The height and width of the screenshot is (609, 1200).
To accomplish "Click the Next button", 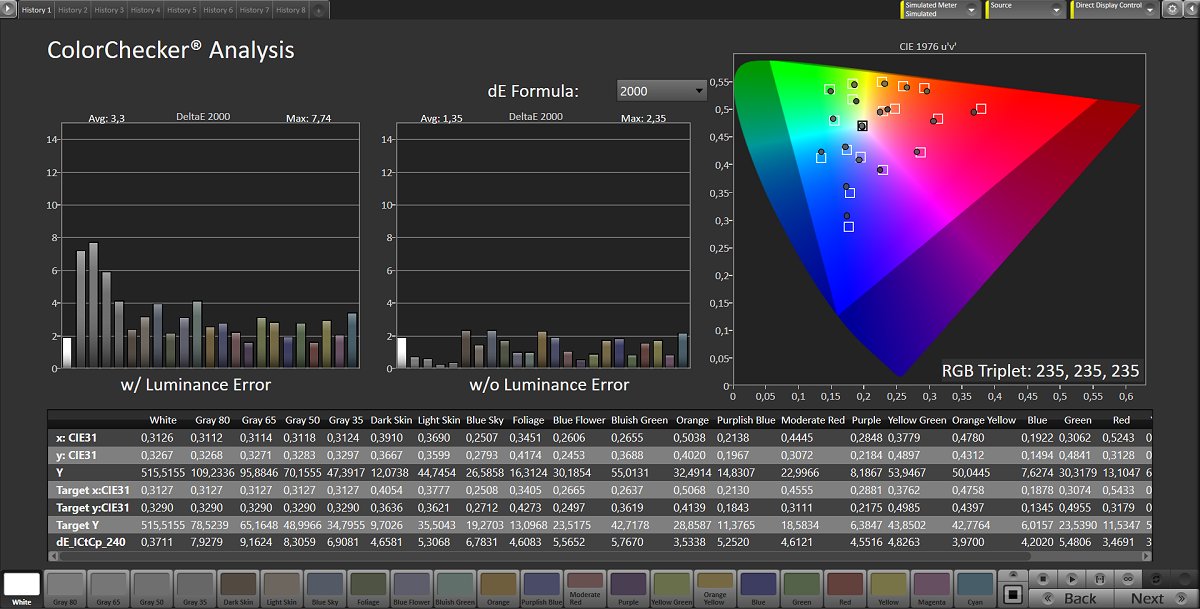I will (x=1157, y=598).
